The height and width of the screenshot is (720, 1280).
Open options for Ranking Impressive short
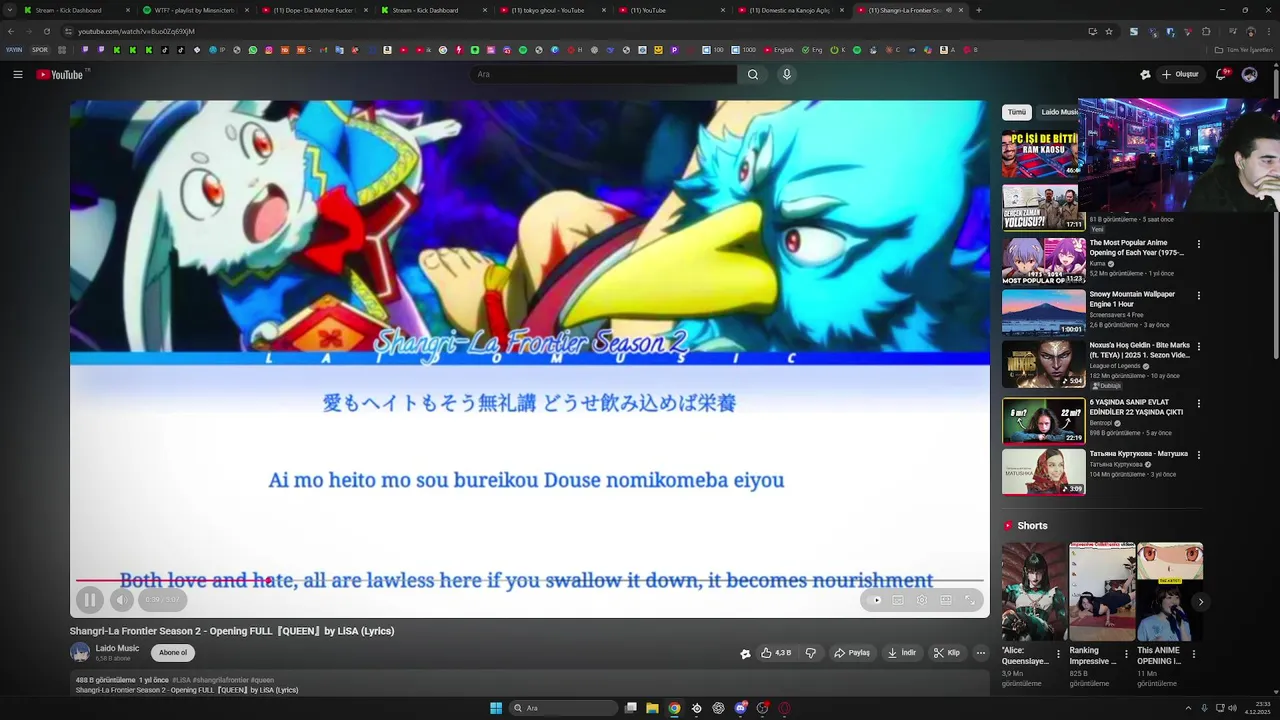tap(1126, 654)
